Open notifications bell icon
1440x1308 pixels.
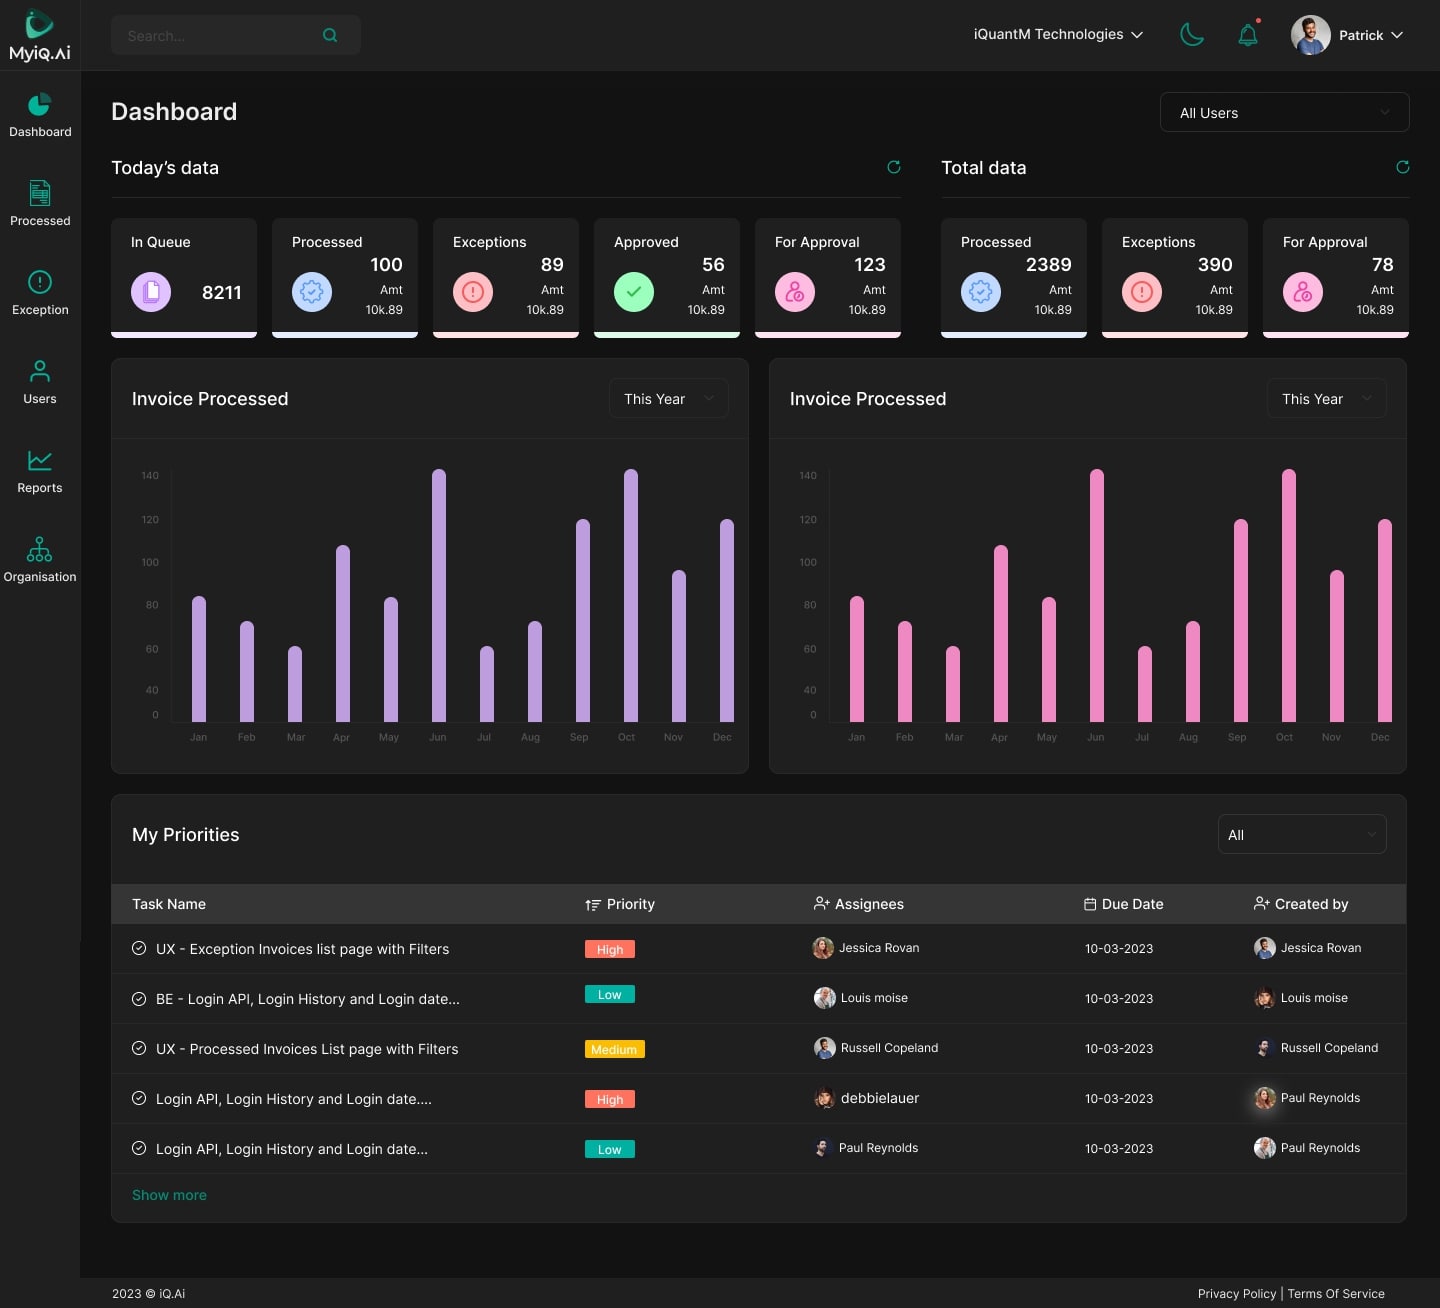pos(1248,35)
